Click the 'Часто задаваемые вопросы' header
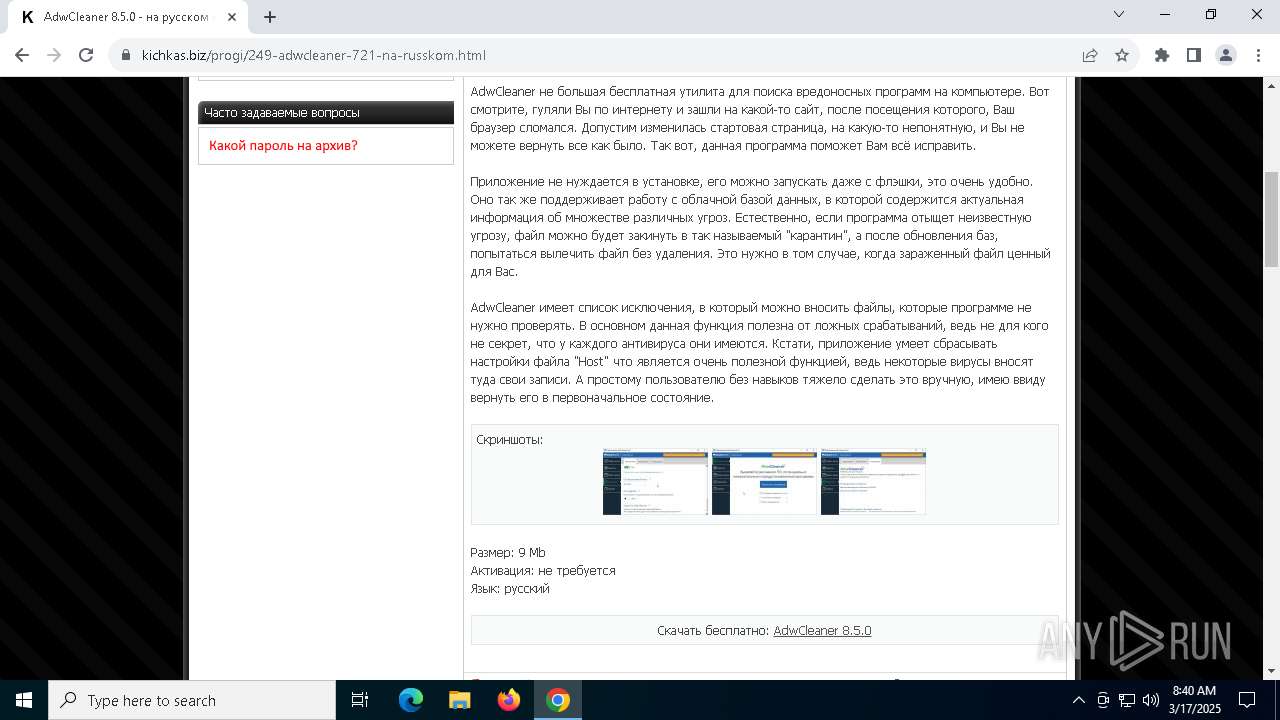The height and width of the screenshot is (720, 1280). pyautogui.click(x=326, y=112)
